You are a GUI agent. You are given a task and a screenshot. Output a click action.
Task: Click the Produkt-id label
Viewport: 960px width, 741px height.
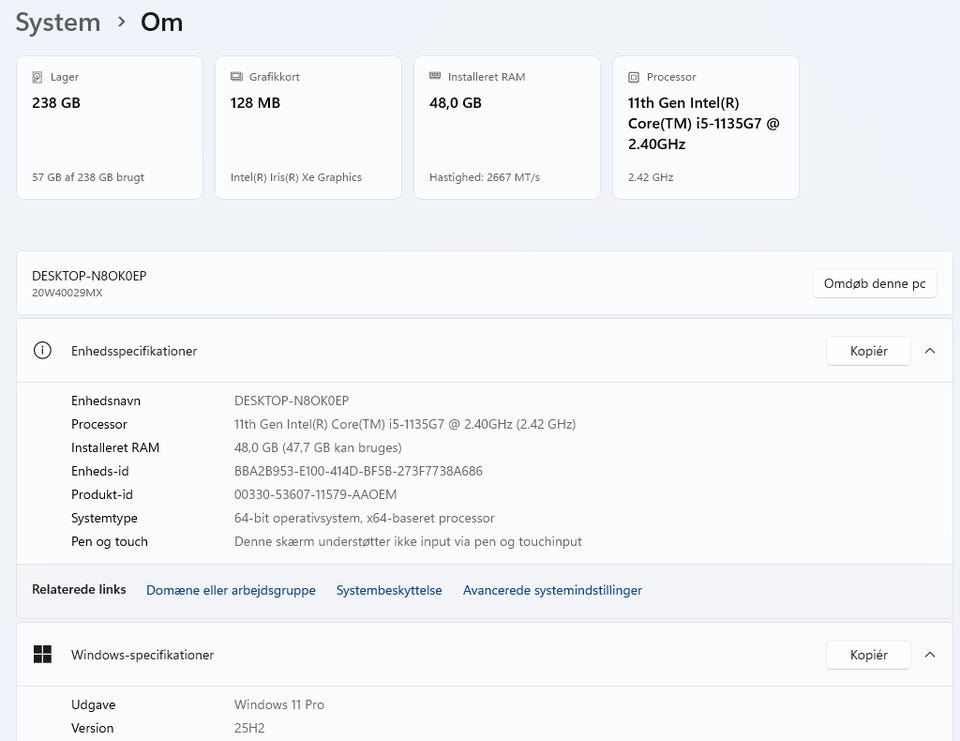point(102,494)
